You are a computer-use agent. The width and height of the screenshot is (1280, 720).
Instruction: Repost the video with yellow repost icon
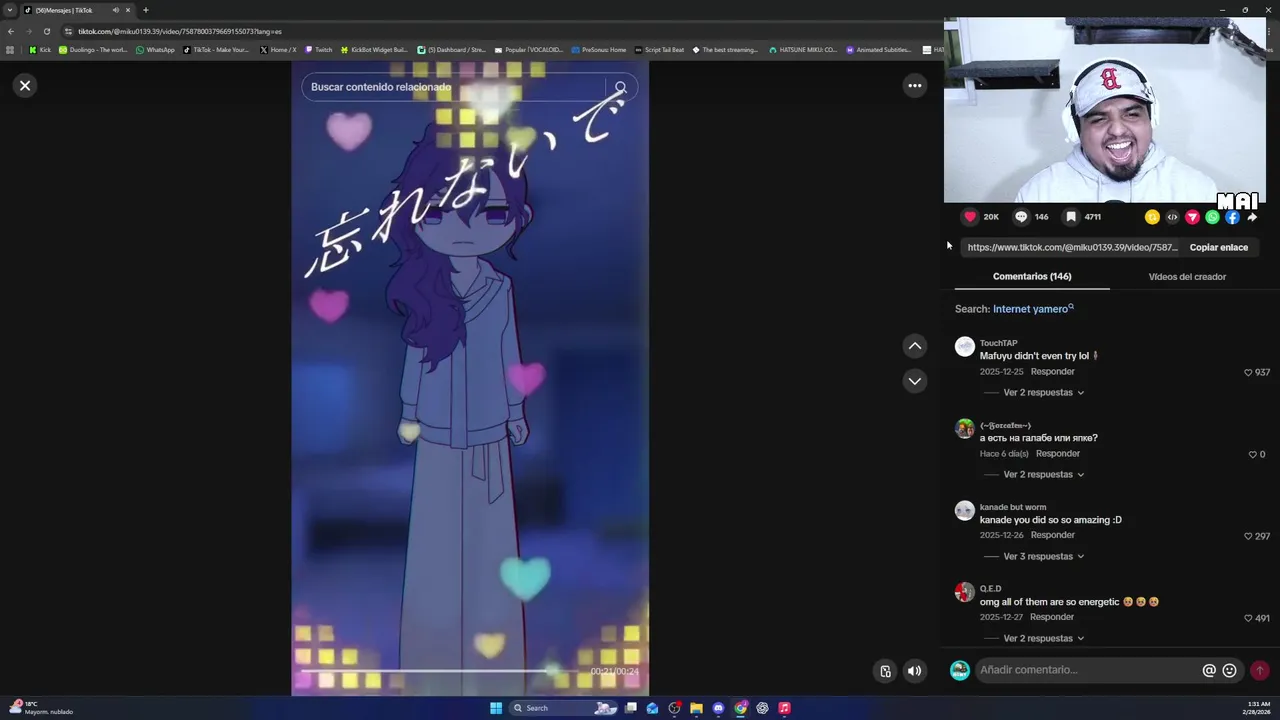1152,217
